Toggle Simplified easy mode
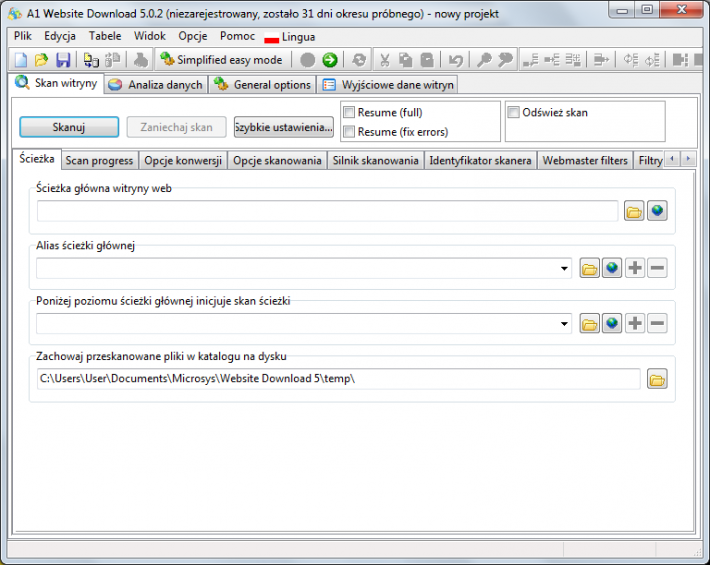 click(x=221, y=60)
